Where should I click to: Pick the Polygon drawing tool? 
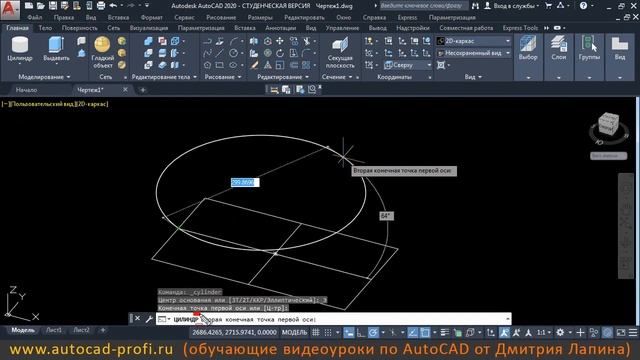coord(207,65)
